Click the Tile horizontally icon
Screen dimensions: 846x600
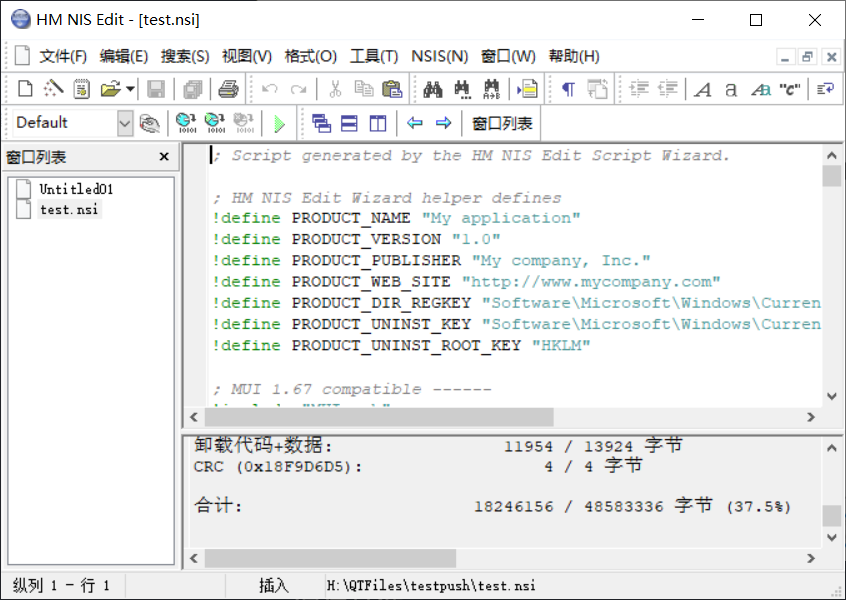pos(349,124)
